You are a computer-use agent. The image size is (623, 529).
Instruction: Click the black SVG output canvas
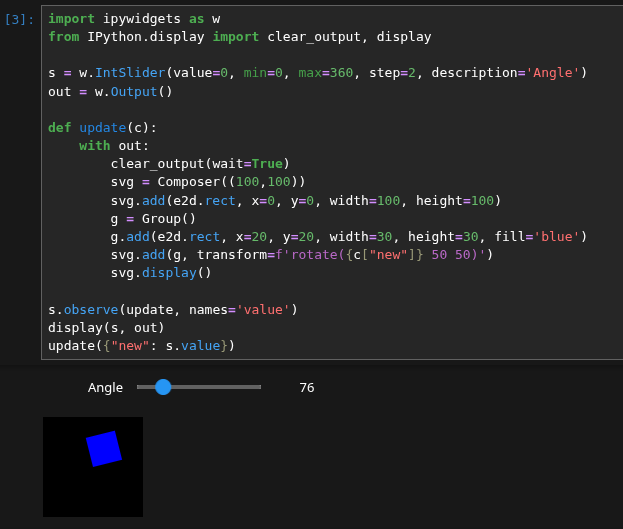(x=93, y=467)
